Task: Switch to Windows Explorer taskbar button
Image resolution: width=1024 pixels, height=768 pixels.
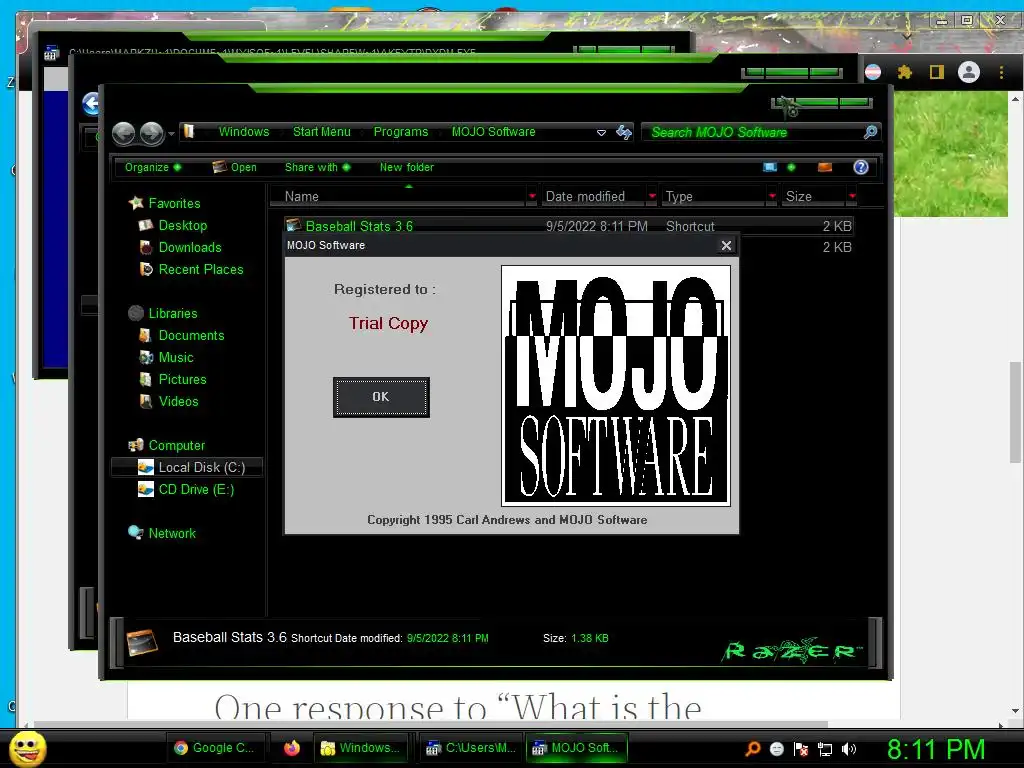Action: [360, 748]
